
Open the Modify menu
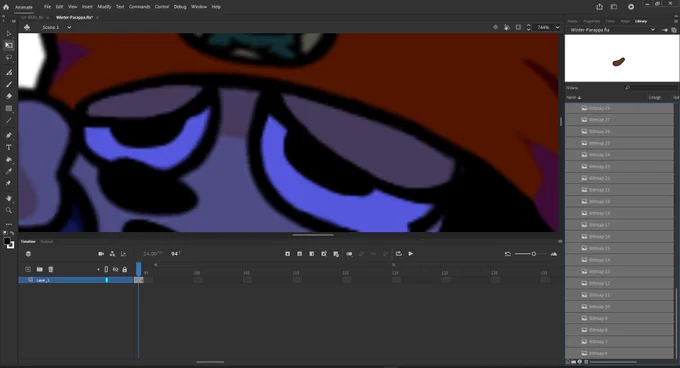click(104, 7)
